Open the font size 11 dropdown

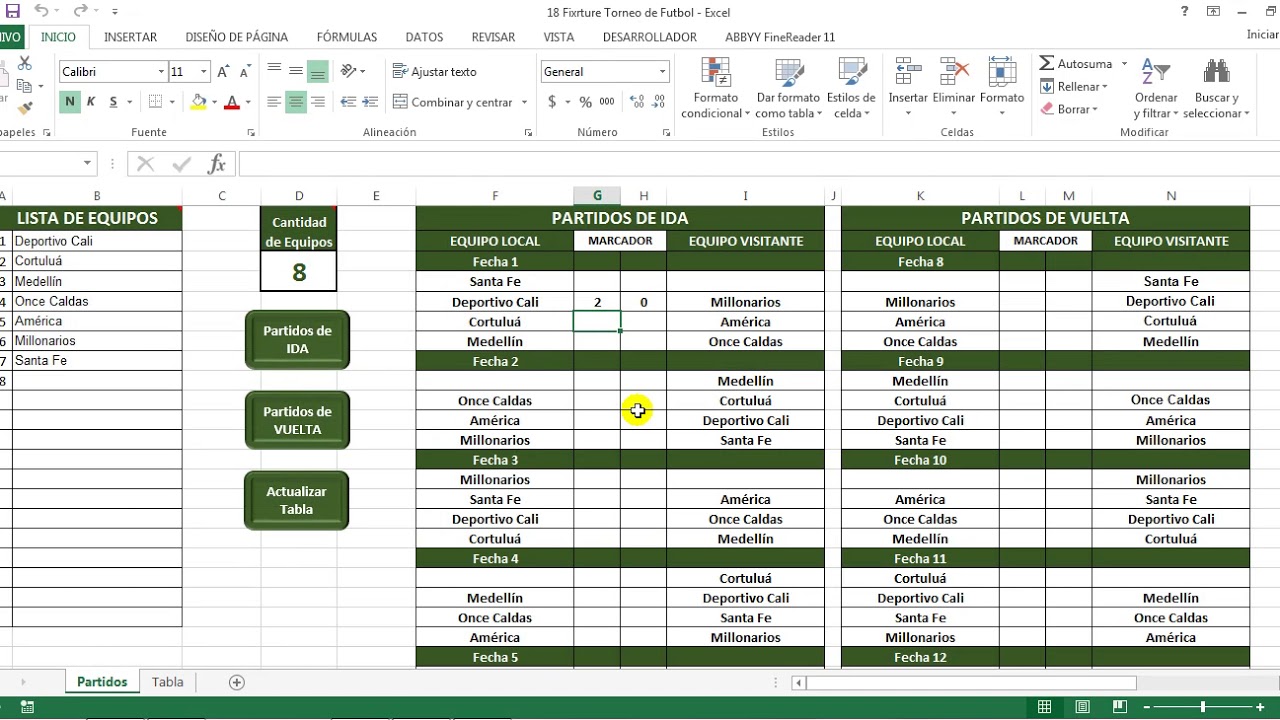[x=203, y=72]
